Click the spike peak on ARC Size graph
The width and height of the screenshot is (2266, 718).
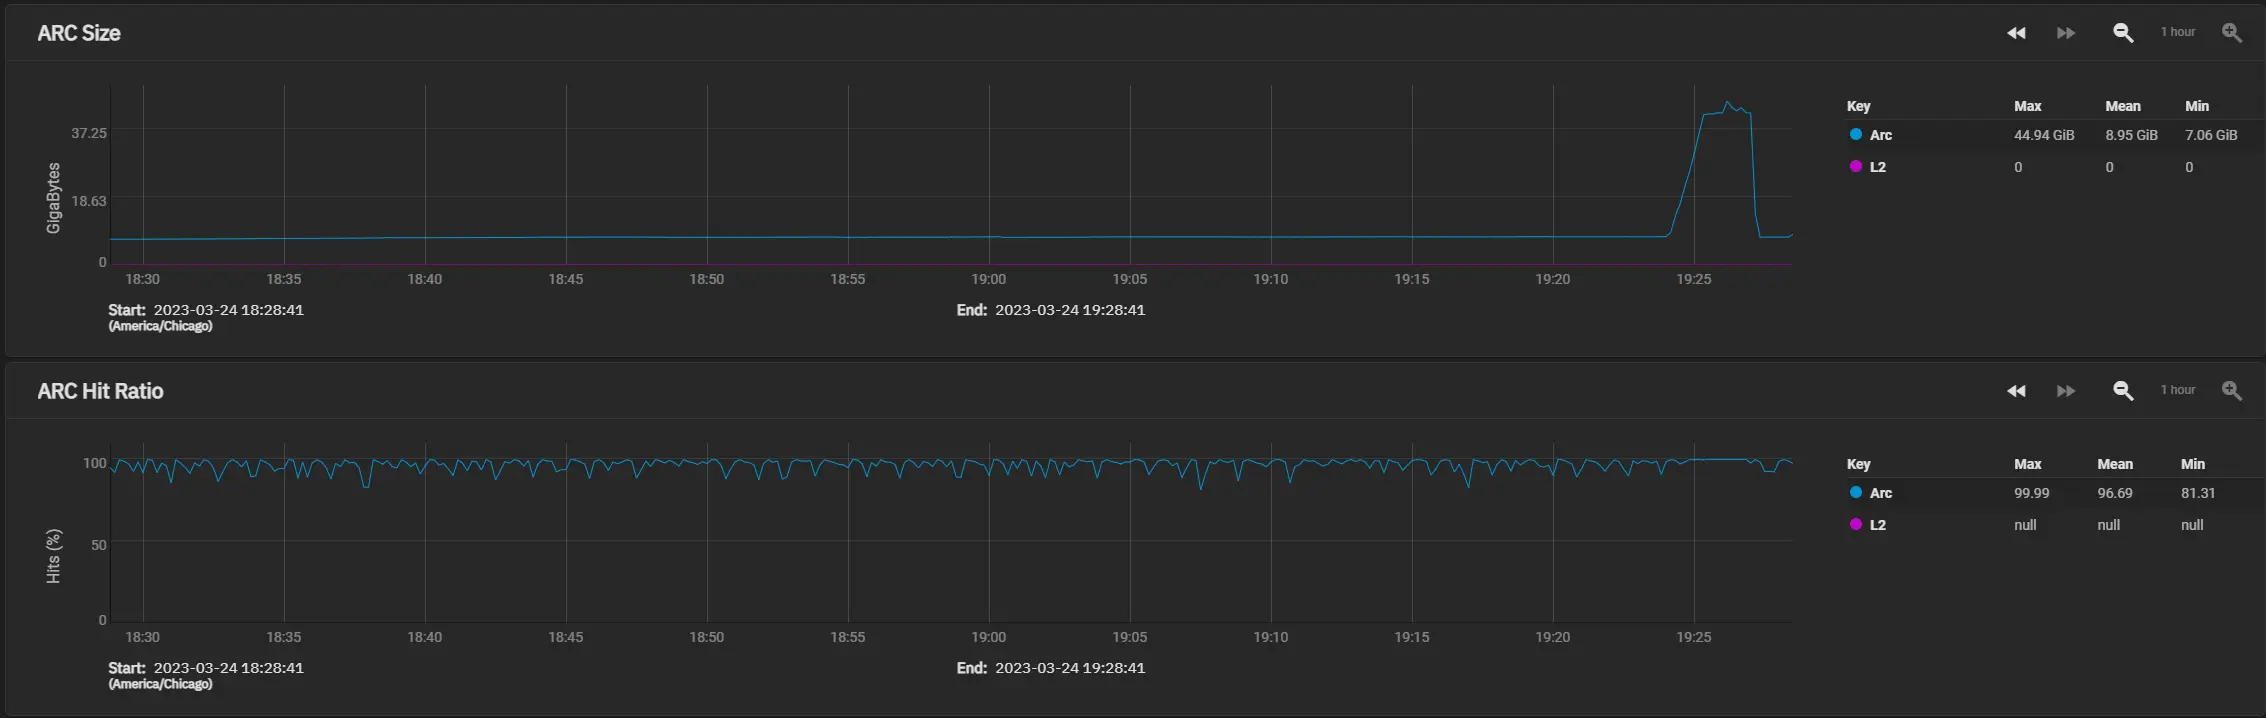click(1727, 103)
